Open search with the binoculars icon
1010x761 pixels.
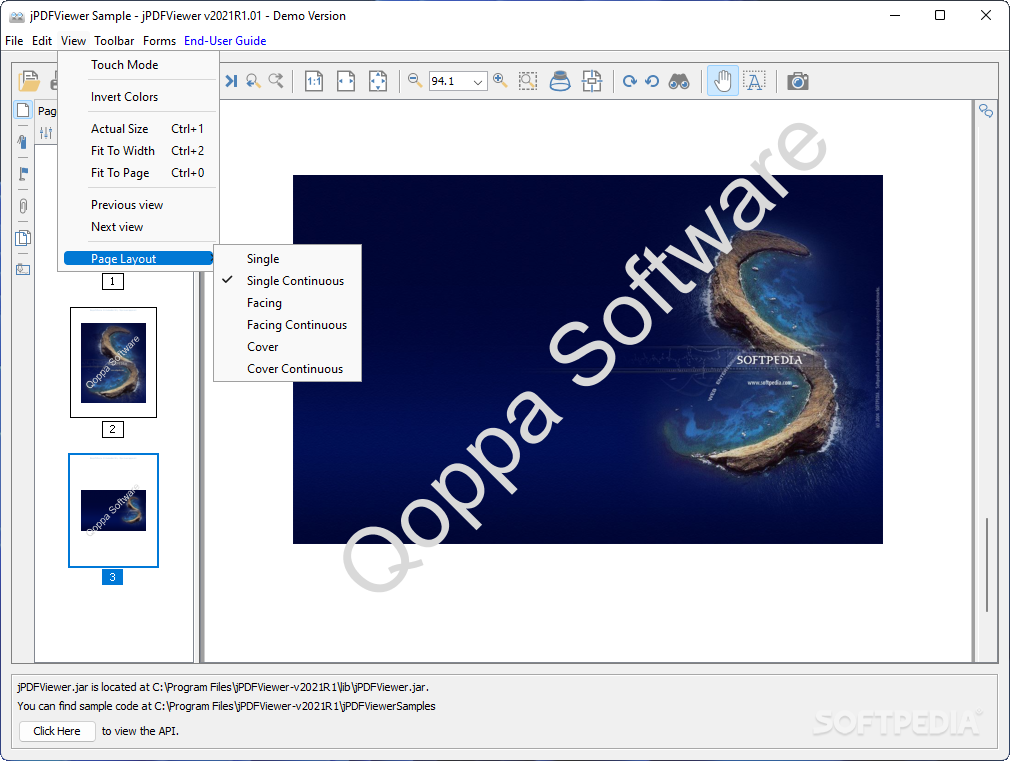pos(679,81)
